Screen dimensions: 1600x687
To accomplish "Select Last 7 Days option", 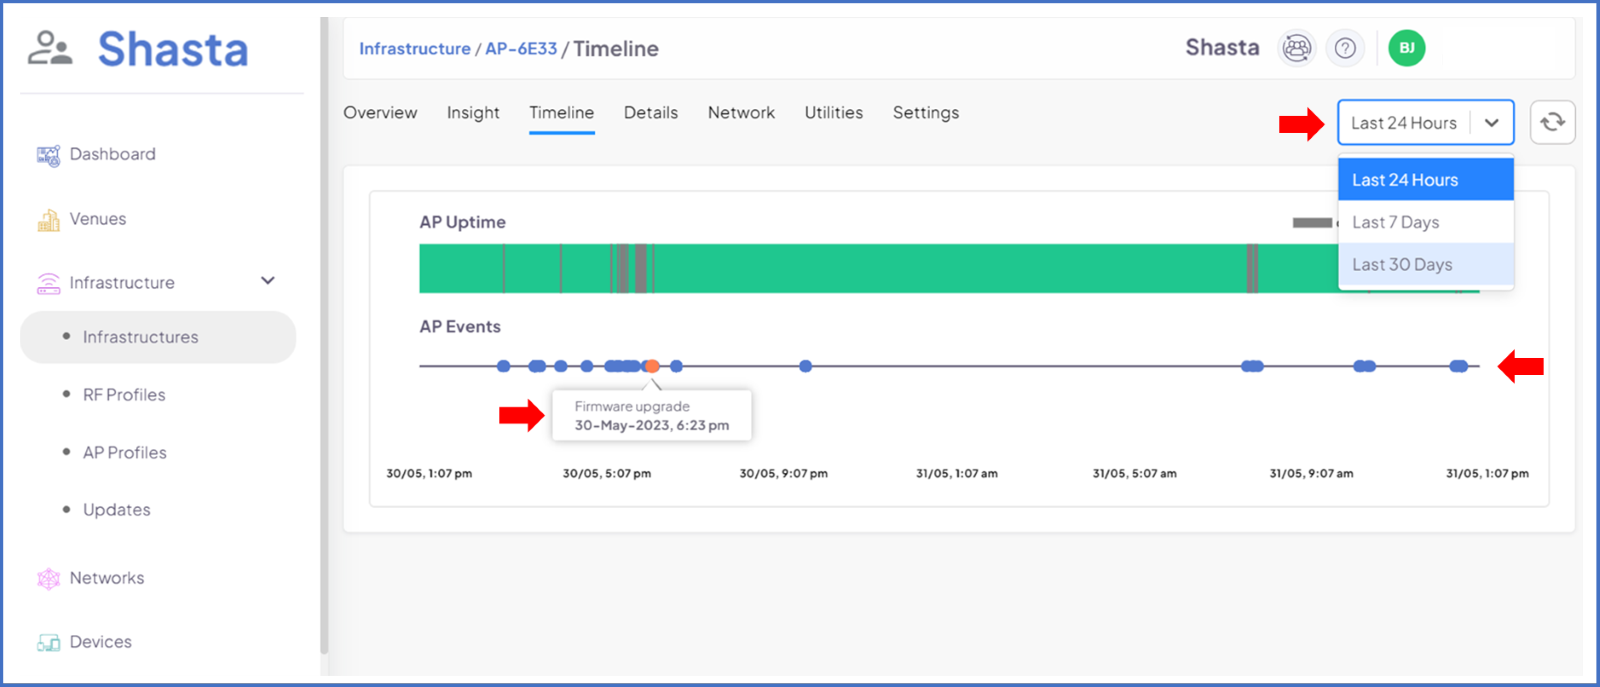I will coord(1426,222).
